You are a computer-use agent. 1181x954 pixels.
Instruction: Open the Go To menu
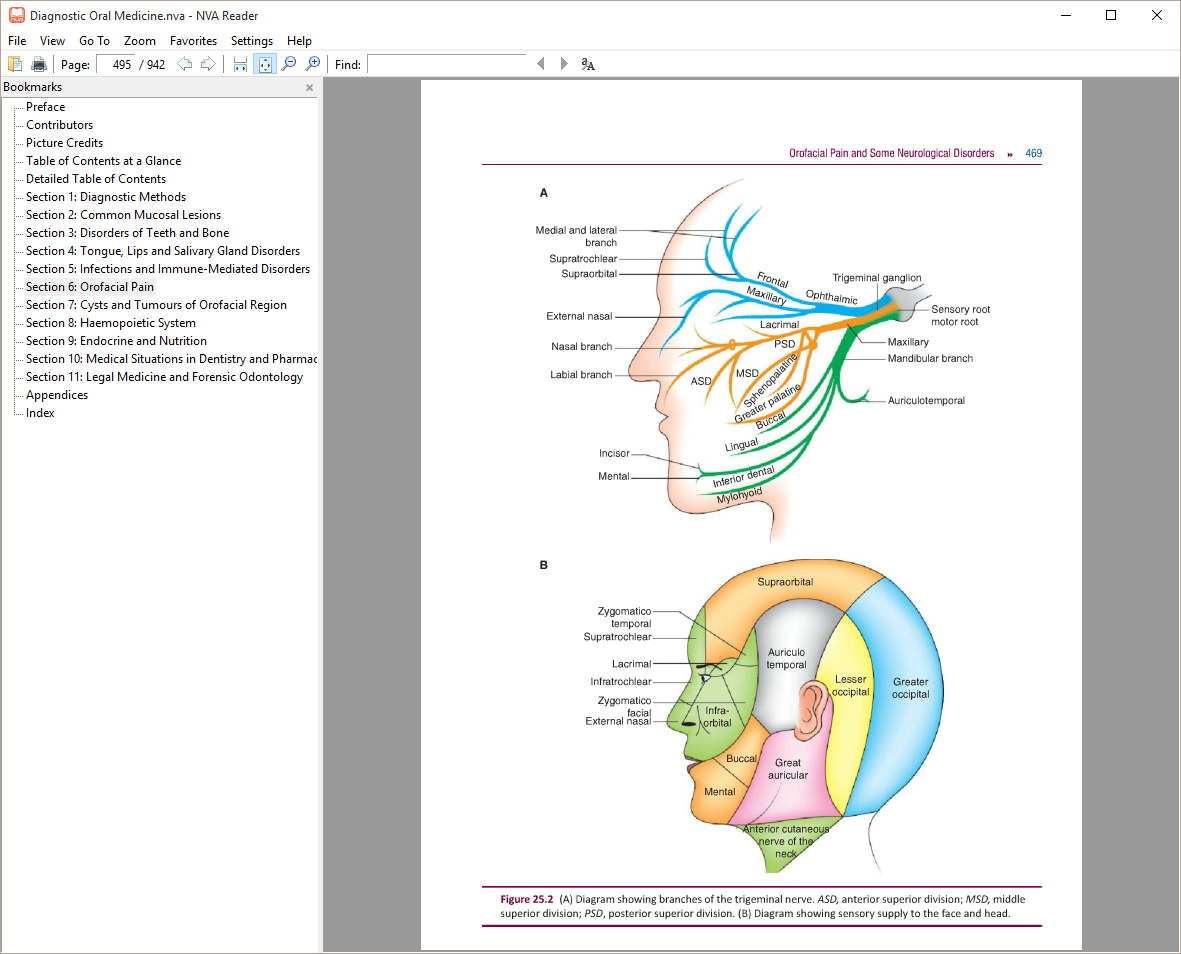pyautogui.click(x=94, y=41)
